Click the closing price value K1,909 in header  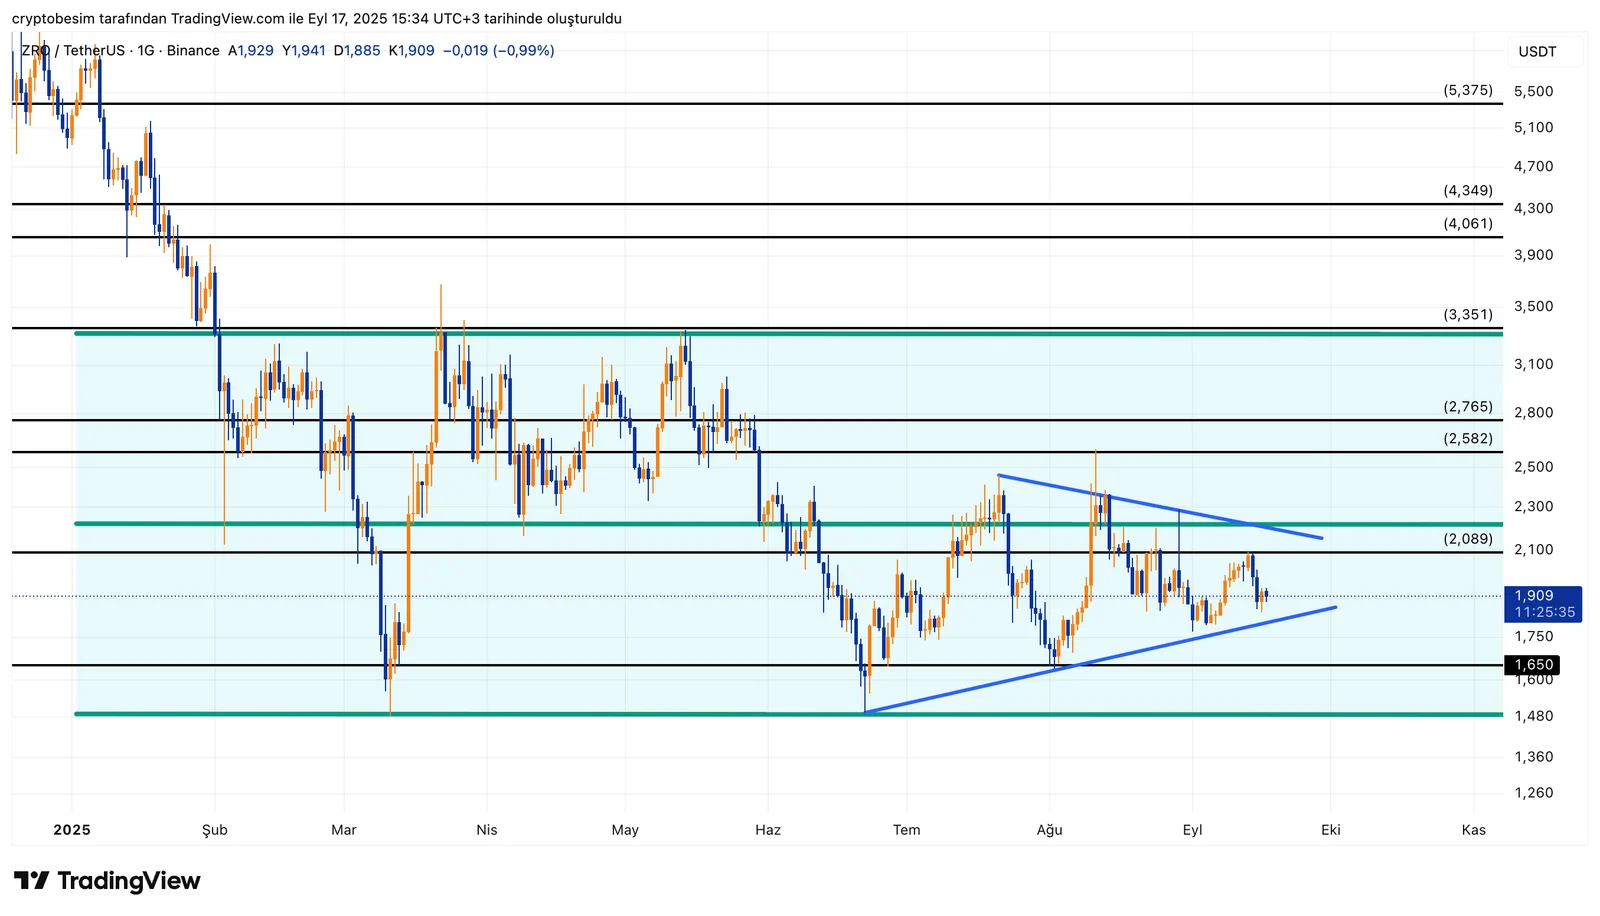(412, 51)
